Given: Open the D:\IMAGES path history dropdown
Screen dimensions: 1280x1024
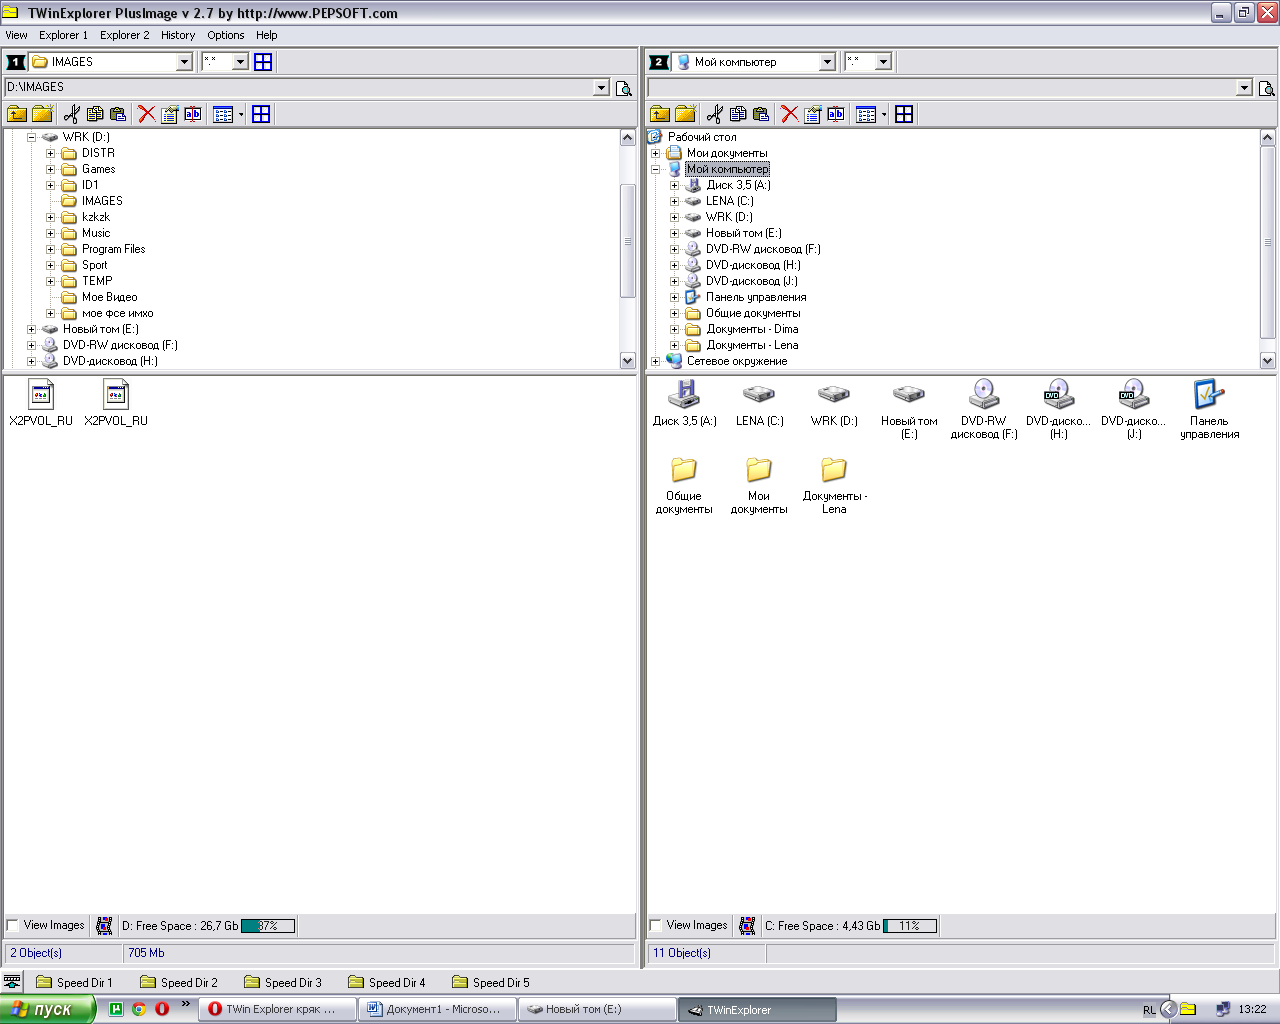Looking at the screenshot, I should (601, 88).
